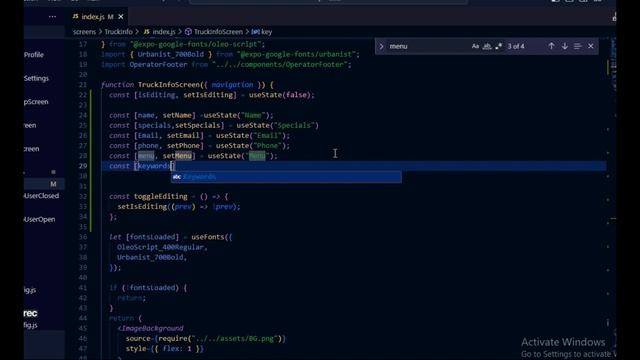Image resolution: width=640 pixels, height=360 pixels.
Task: Click line number 21 in gutter
Action: tap(83, 85)
